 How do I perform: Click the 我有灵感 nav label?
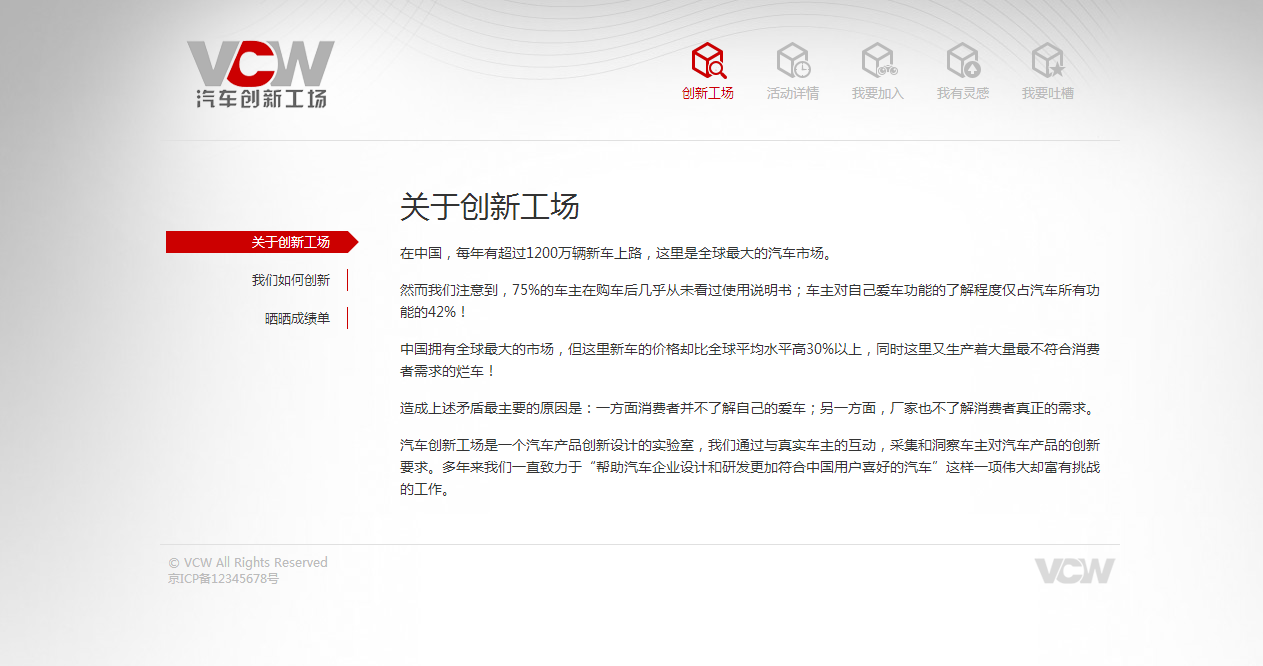(x=963, y=92)
